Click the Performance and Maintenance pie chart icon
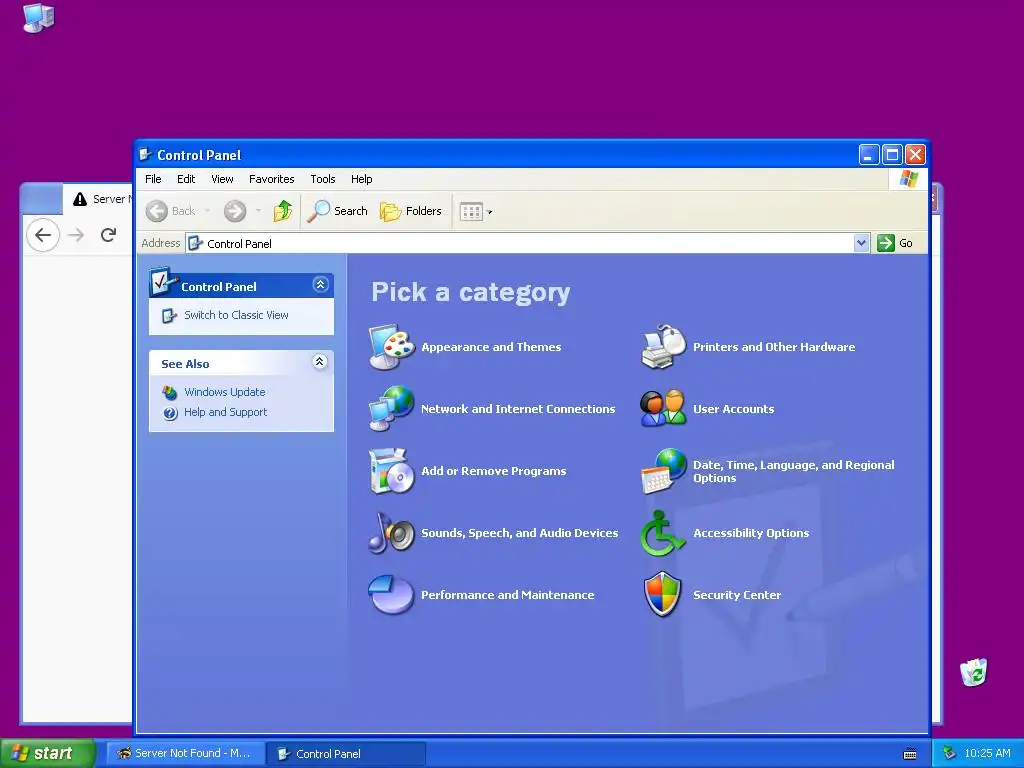This screenshot has width=1024, height=768. click(391, 594)
